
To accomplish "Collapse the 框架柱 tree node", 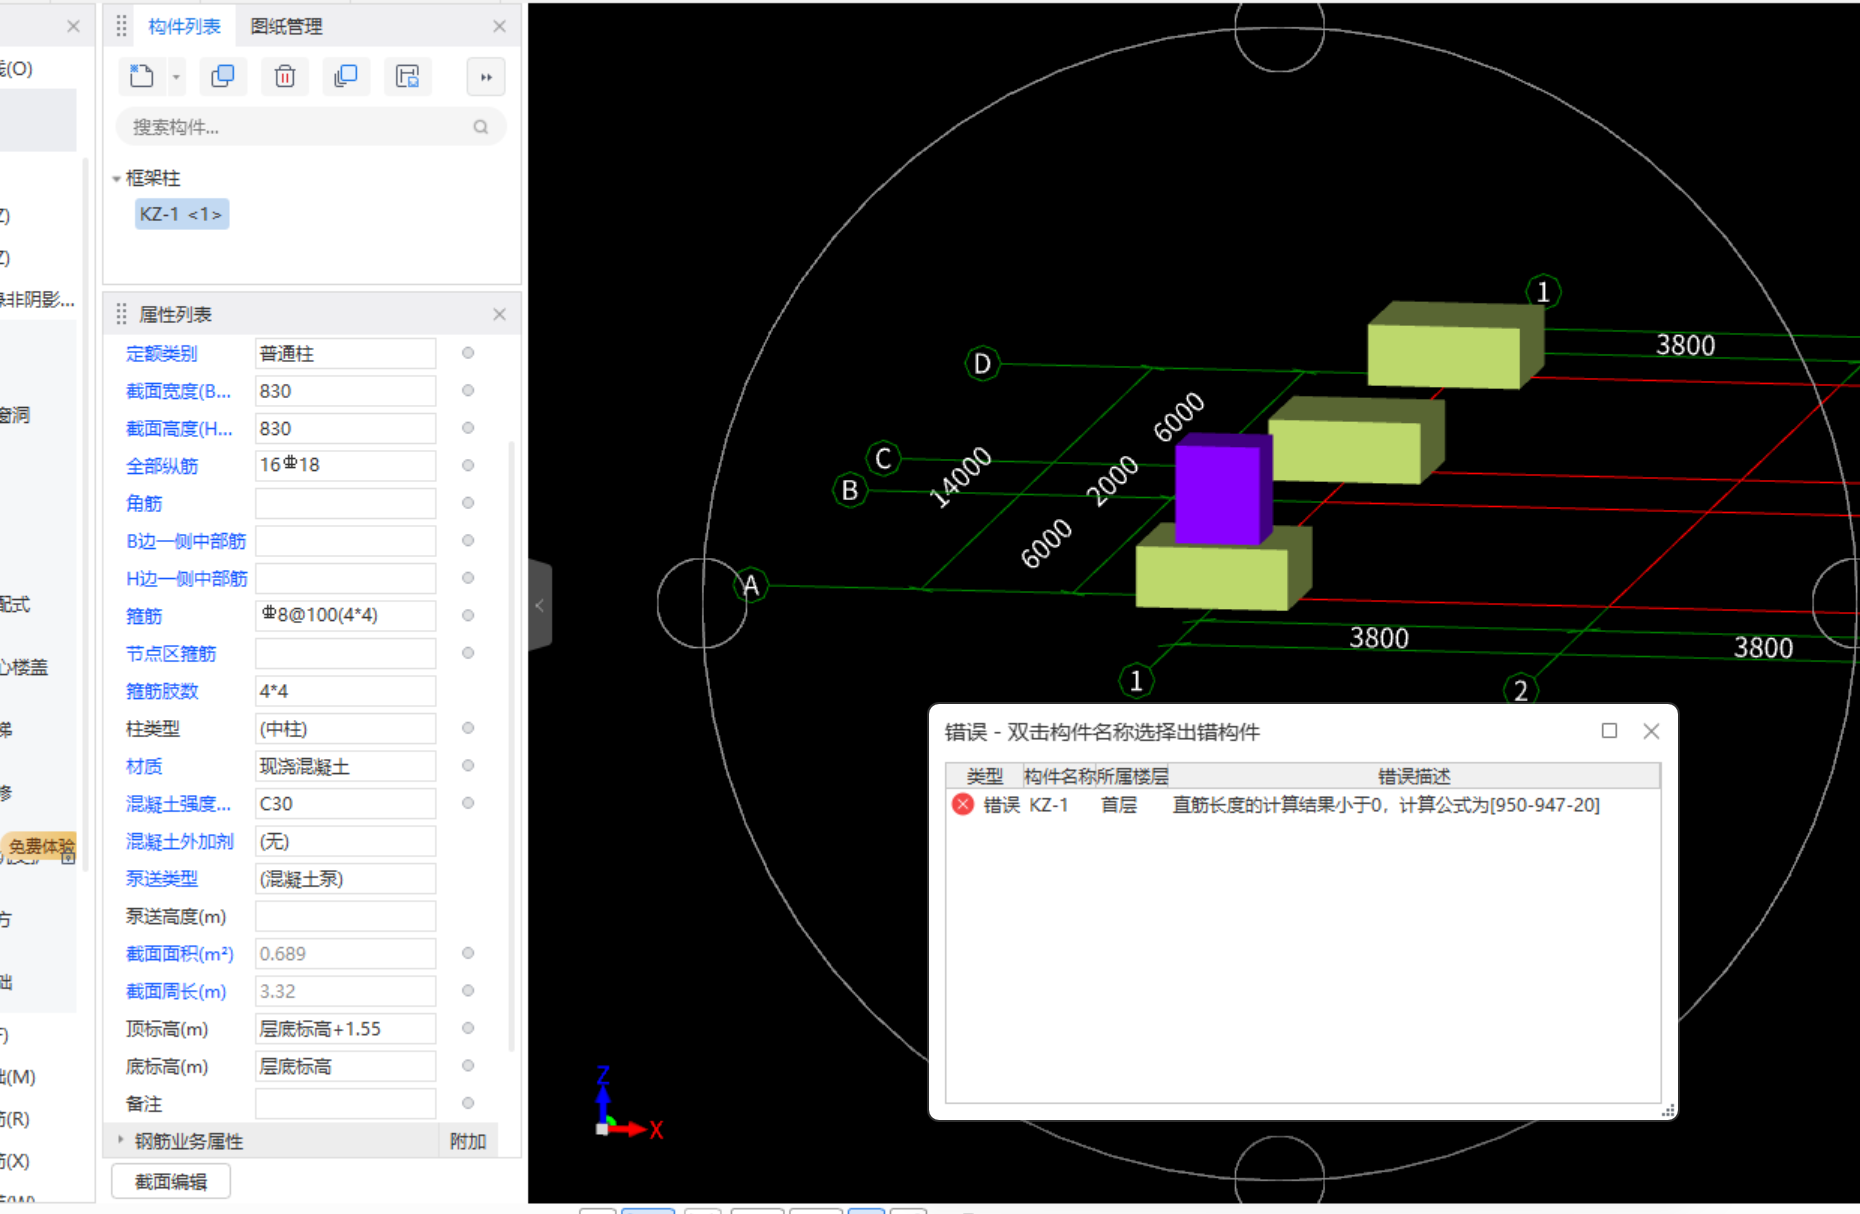I will (116, 179).
